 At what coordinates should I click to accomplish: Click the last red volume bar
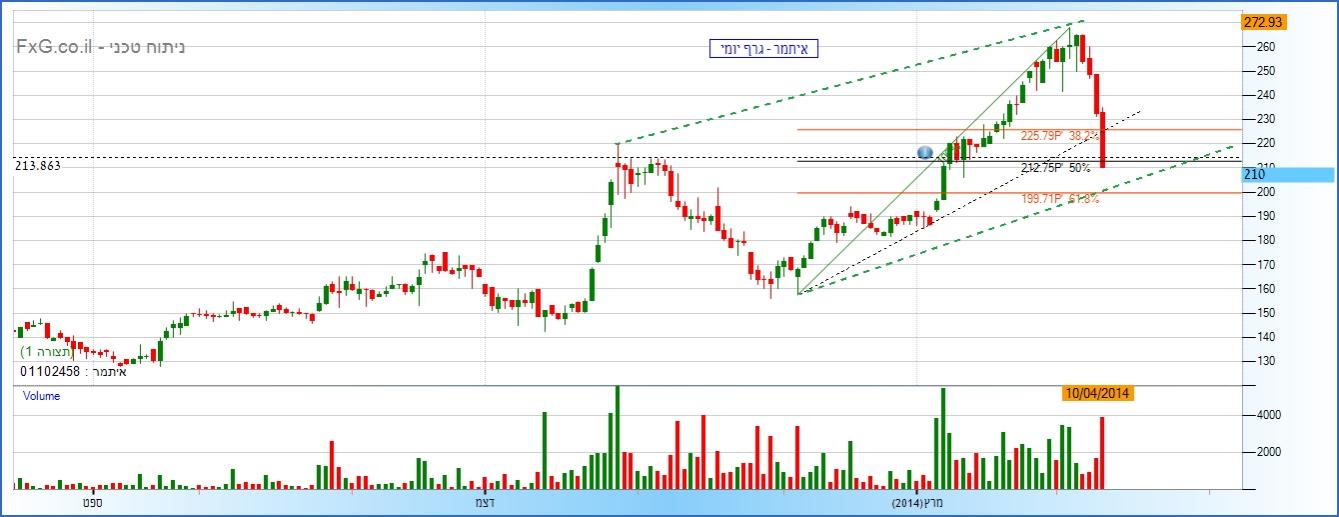pos(1103,452)
